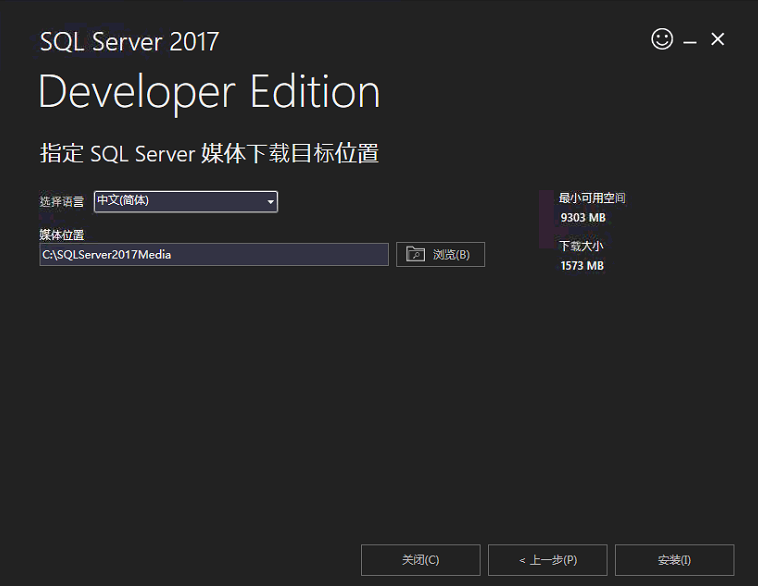Click the Developer Edition title text

(x=209, y=92)
